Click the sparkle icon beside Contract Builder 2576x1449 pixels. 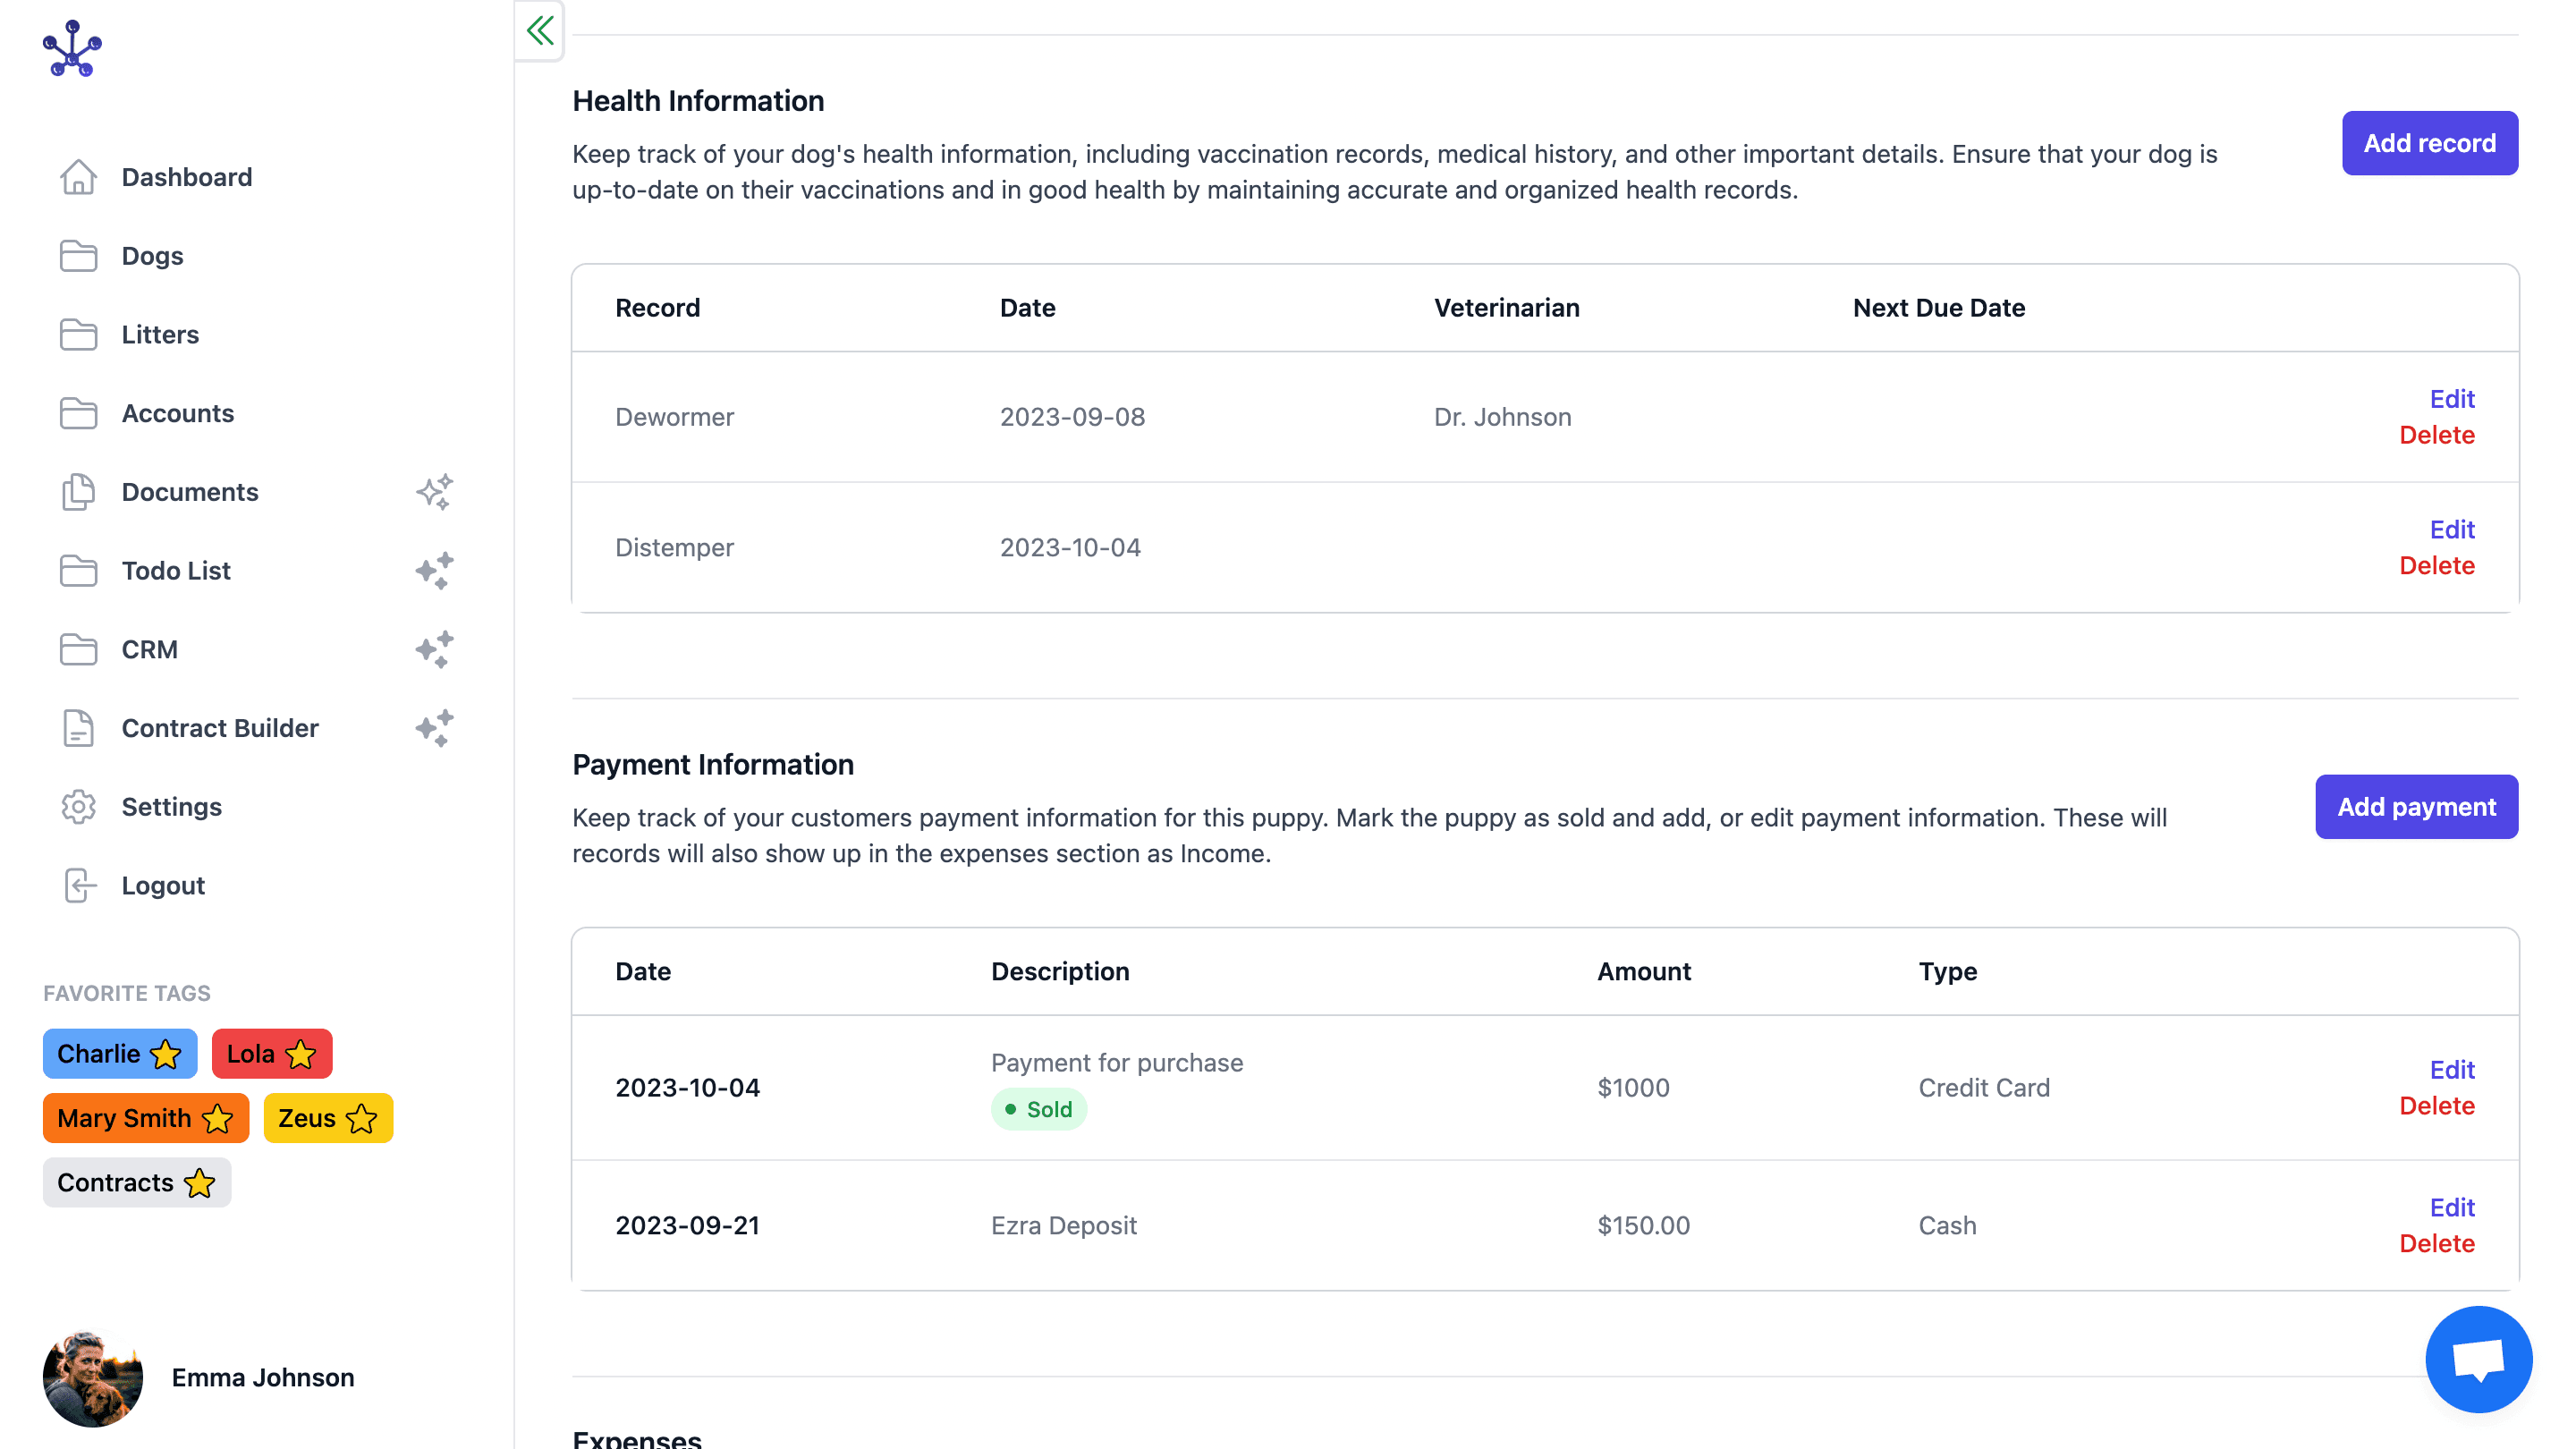(434, 728)
